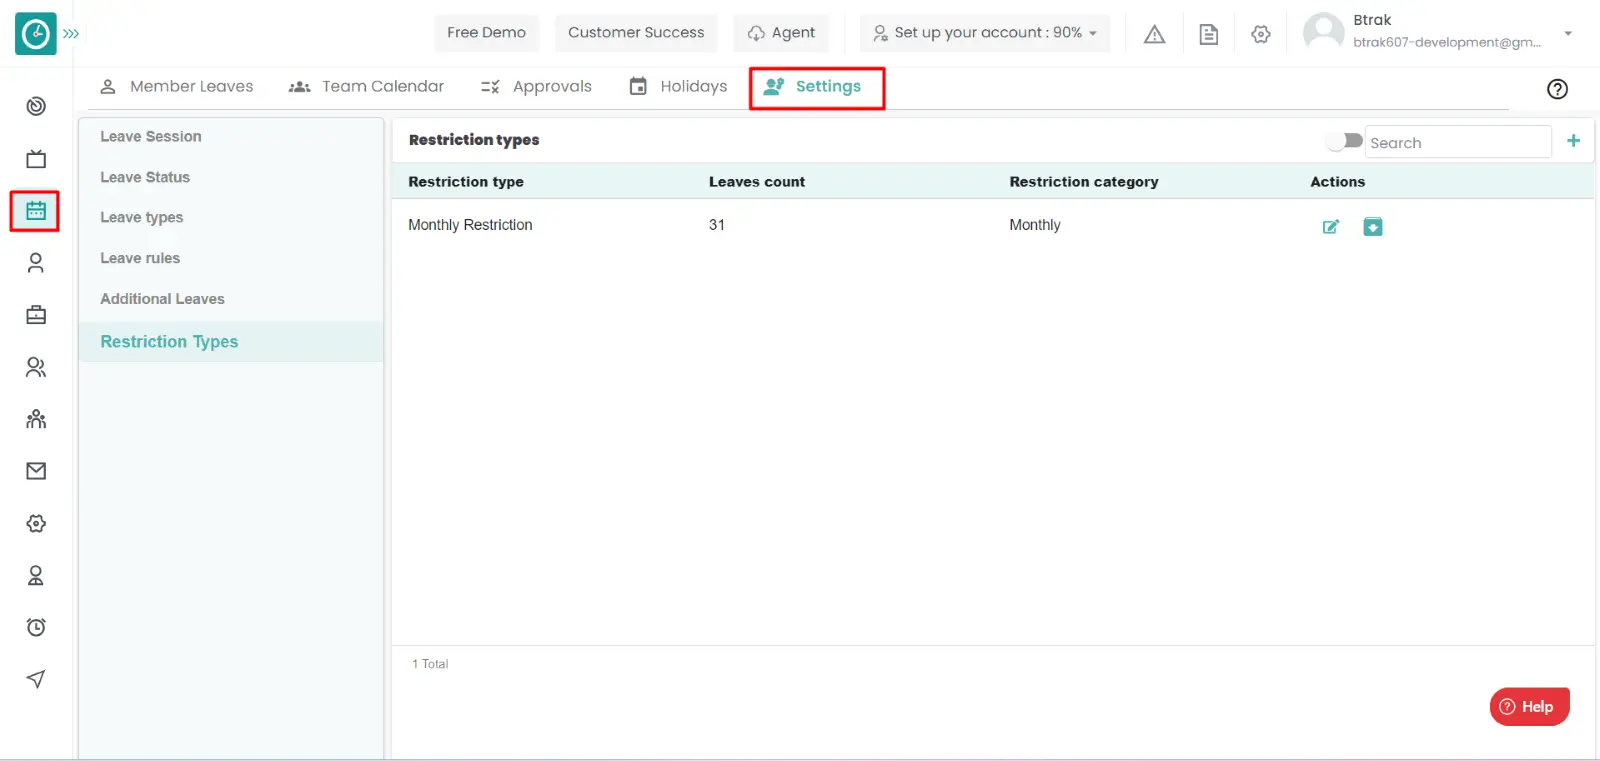
Task: Archive the Monthly Restriction entry
Action: point(1373,227)
